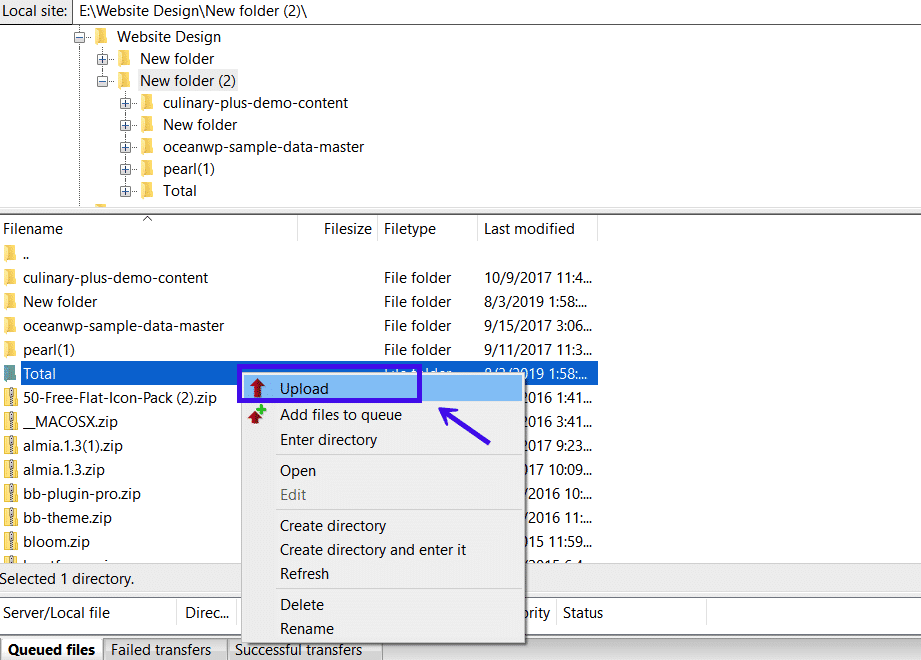921x660 pixels.
Task: Sort by the Last modified column header
Action: point(528,228)
